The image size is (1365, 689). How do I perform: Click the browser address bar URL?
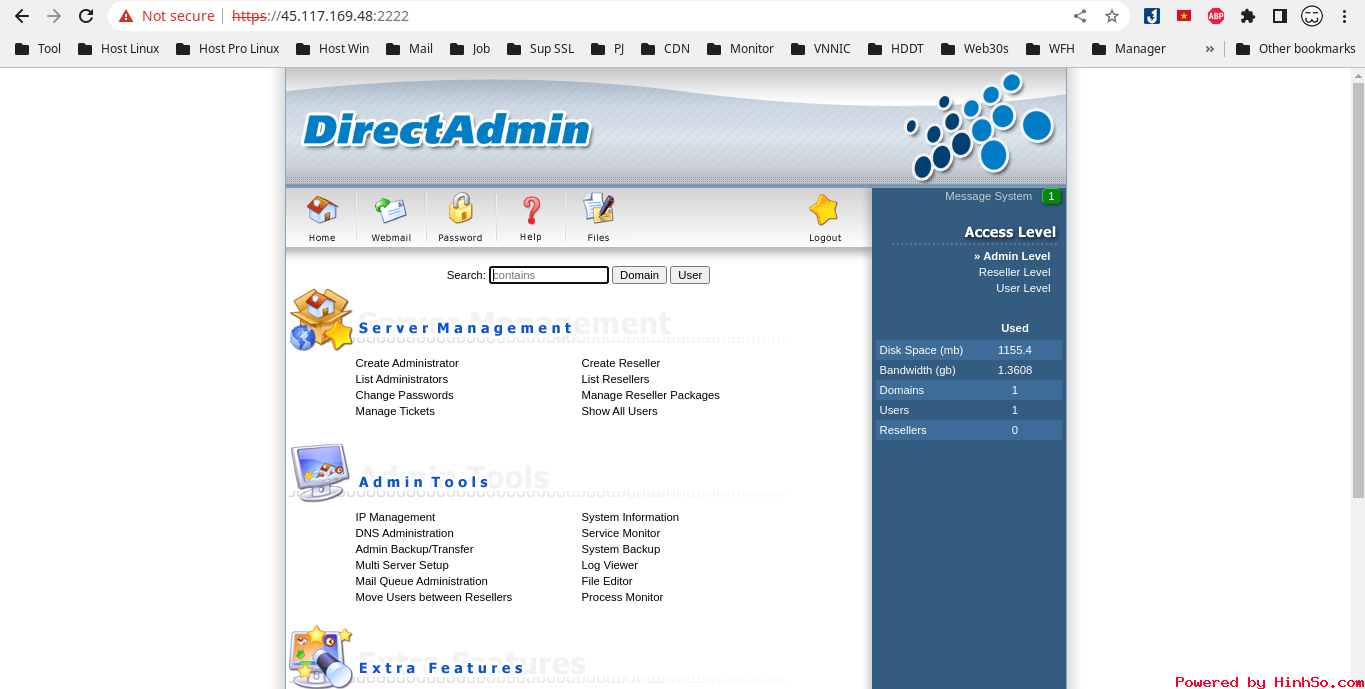320,16
